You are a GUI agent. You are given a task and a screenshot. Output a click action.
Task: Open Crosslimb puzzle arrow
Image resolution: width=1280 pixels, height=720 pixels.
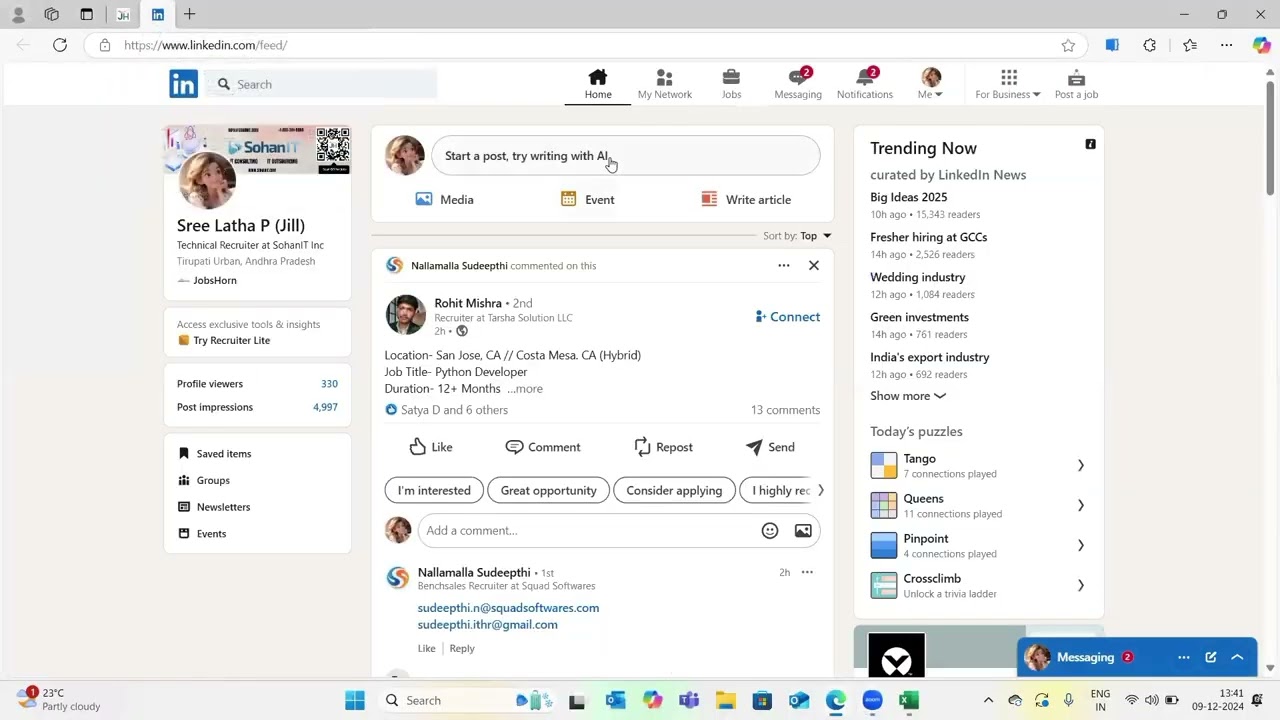1080,585
